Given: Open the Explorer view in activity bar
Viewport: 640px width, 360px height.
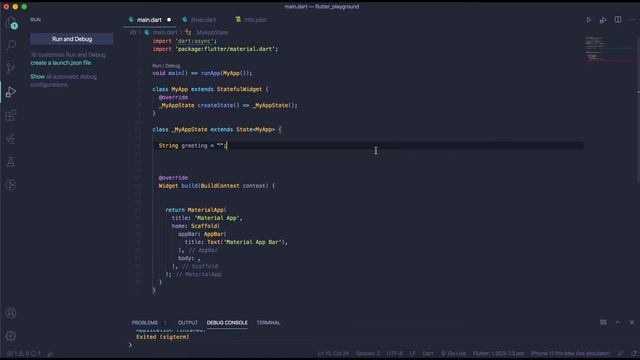Looking at the screenshot, I should pyautogui.click(x=11, y=23).
